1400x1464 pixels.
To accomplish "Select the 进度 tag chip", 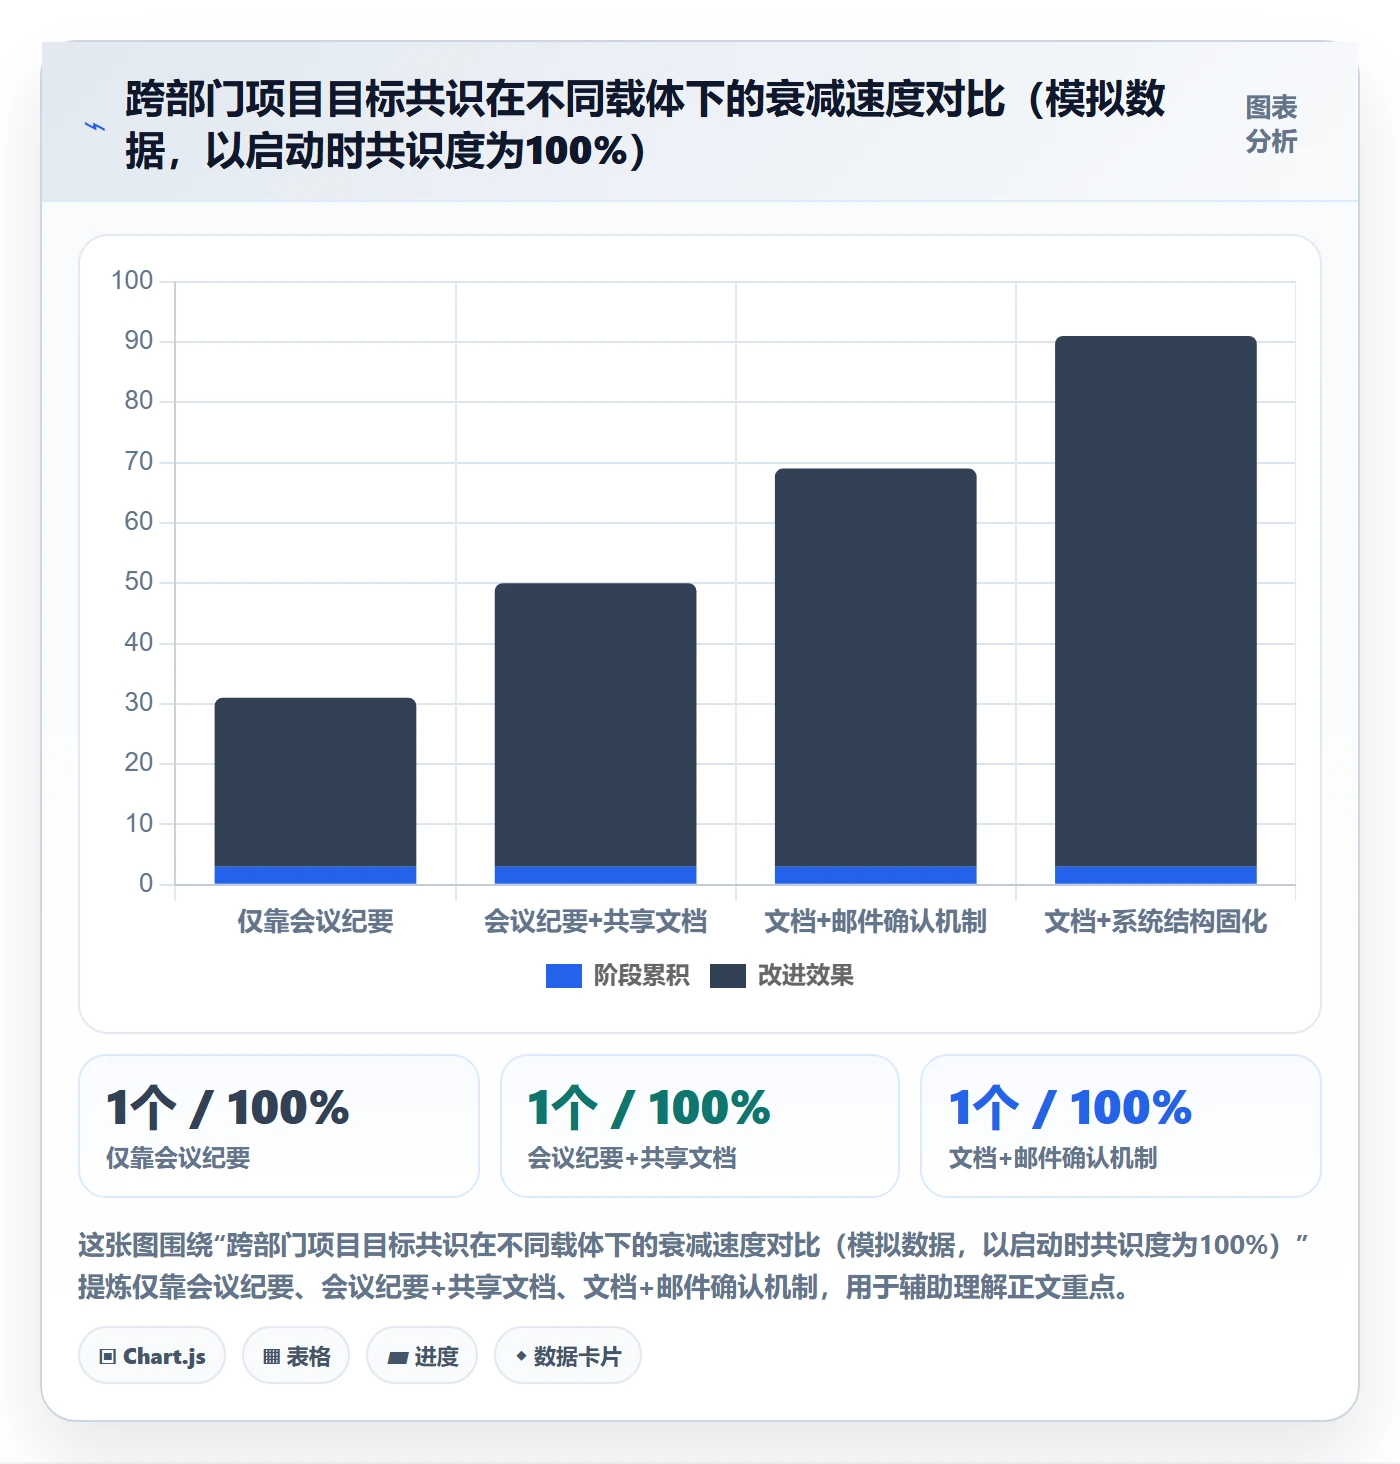I will click(422, 1356).
